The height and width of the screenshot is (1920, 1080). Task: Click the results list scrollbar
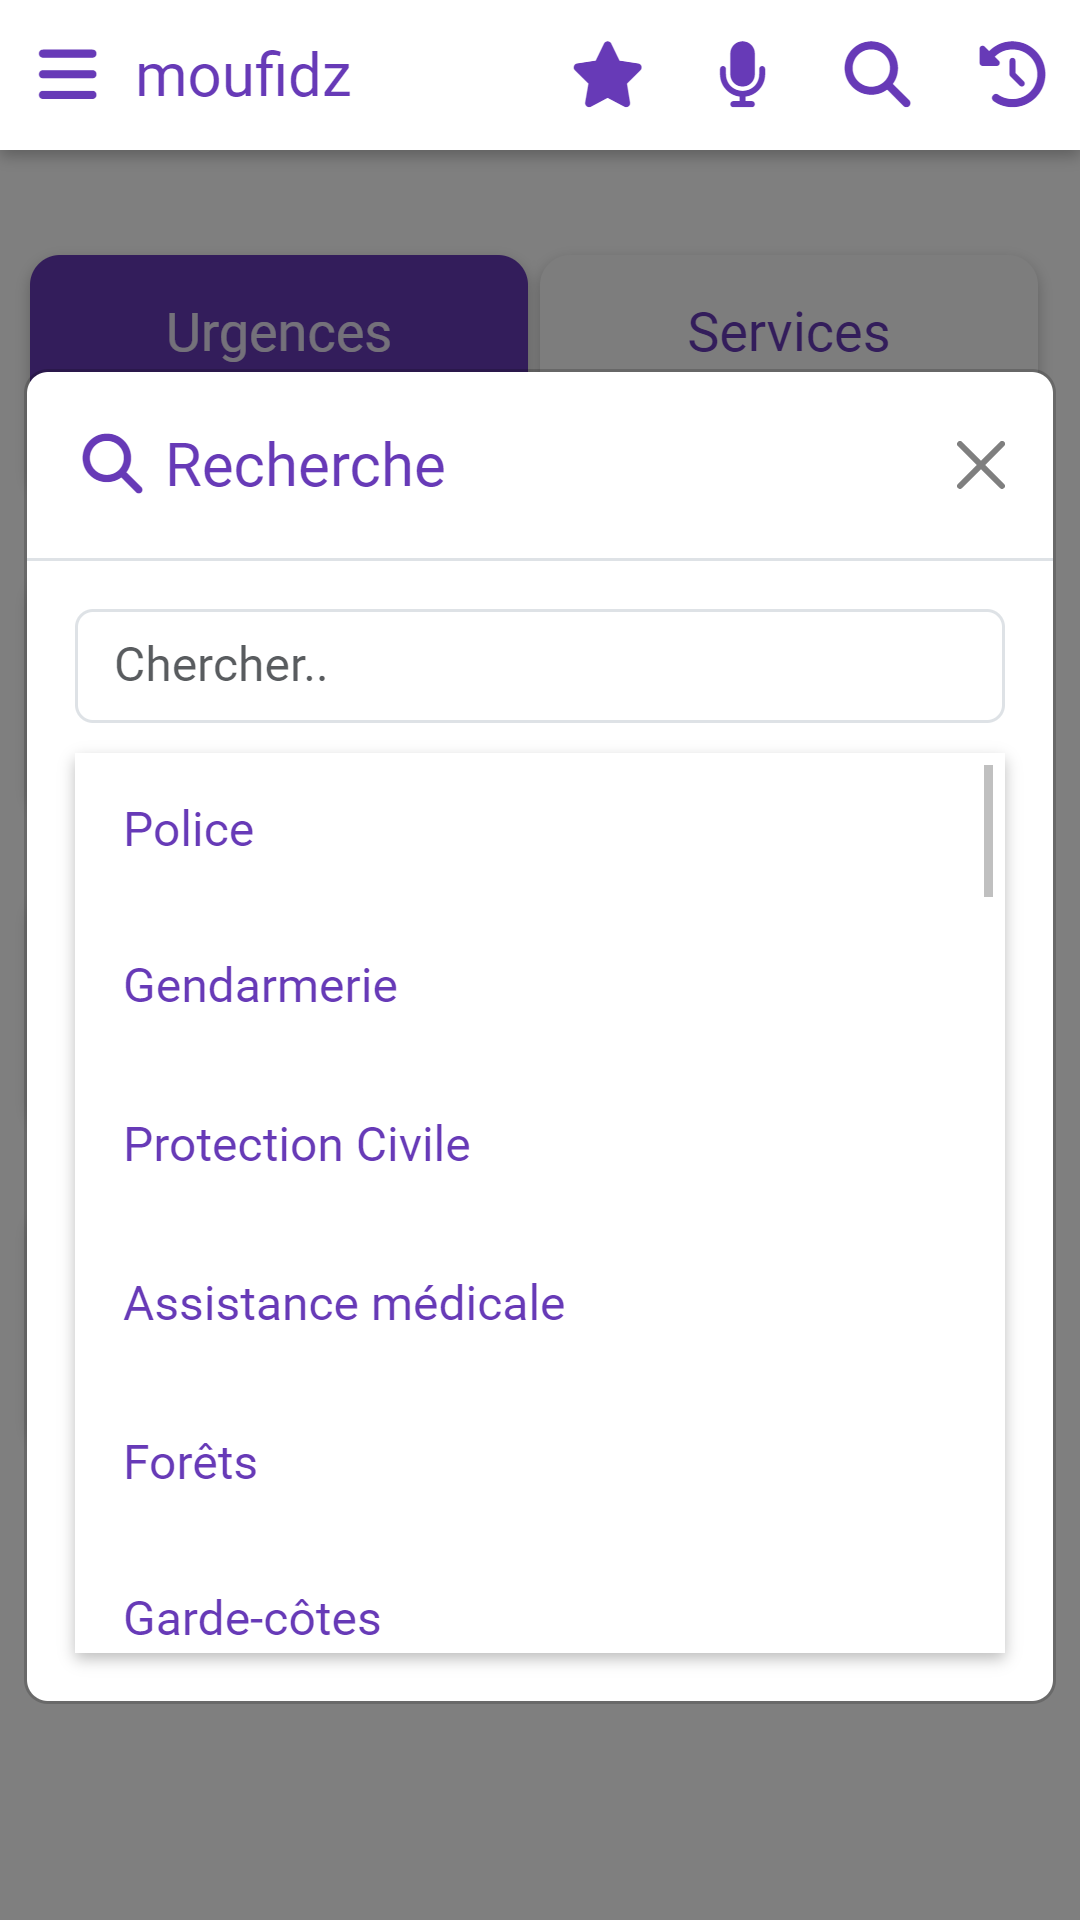tap(988, 831)
